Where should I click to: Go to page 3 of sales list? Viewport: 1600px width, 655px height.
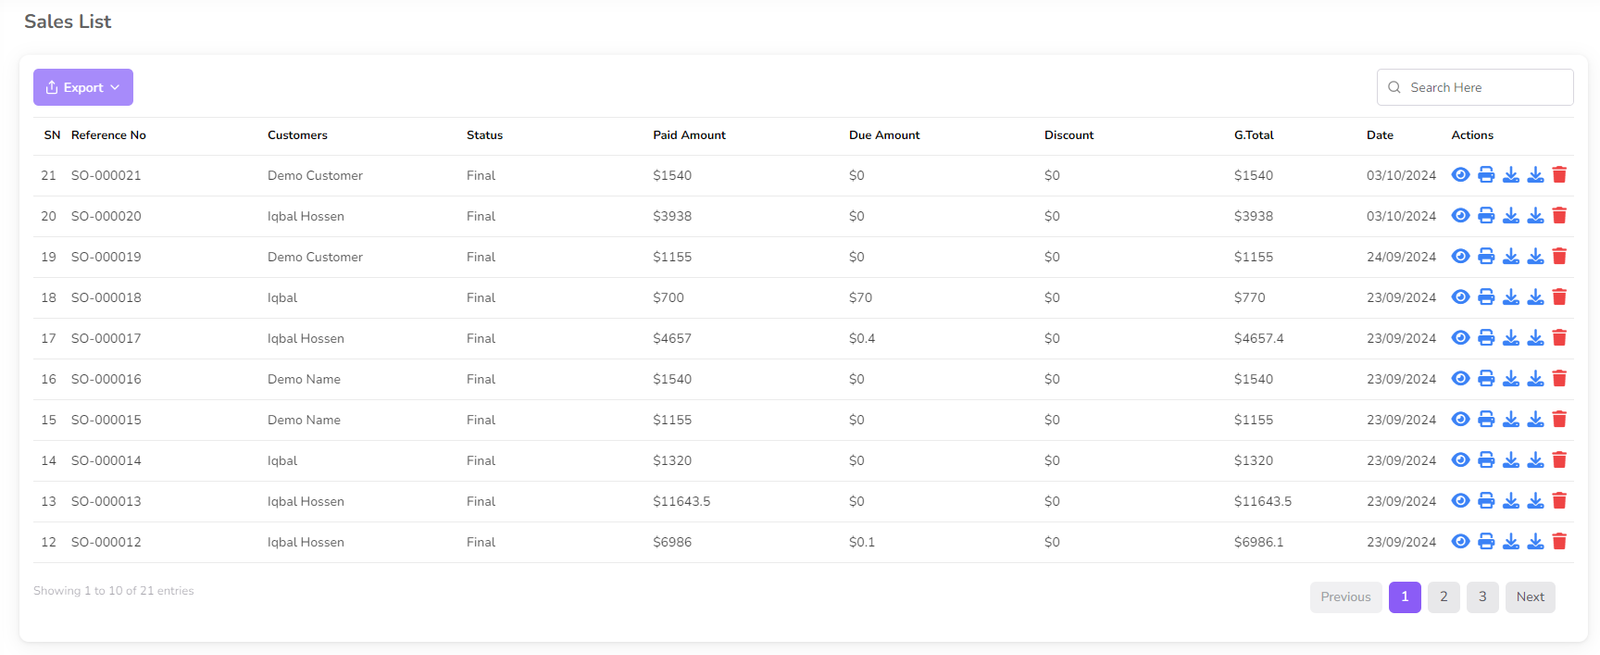(x=1482, y=597)
